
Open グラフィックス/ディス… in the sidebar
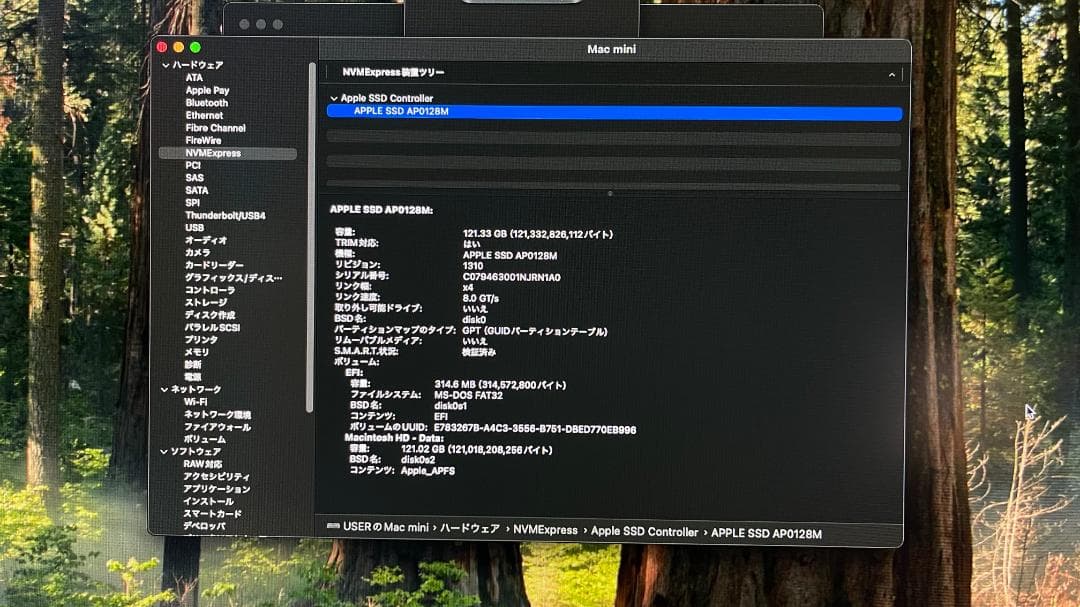pos(233,278)
